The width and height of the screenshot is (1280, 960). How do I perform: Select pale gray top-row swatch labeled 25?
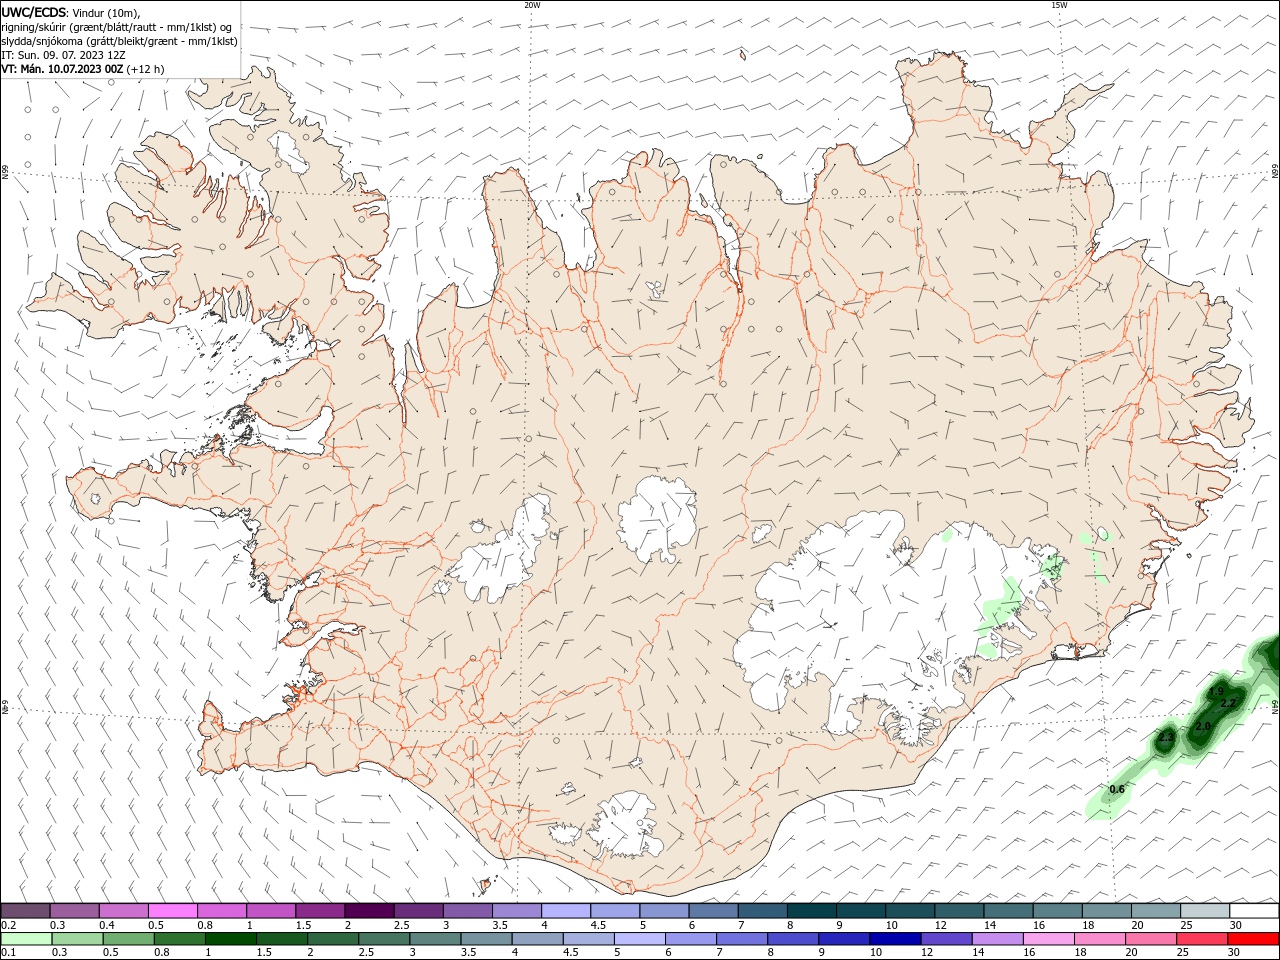1204,911
